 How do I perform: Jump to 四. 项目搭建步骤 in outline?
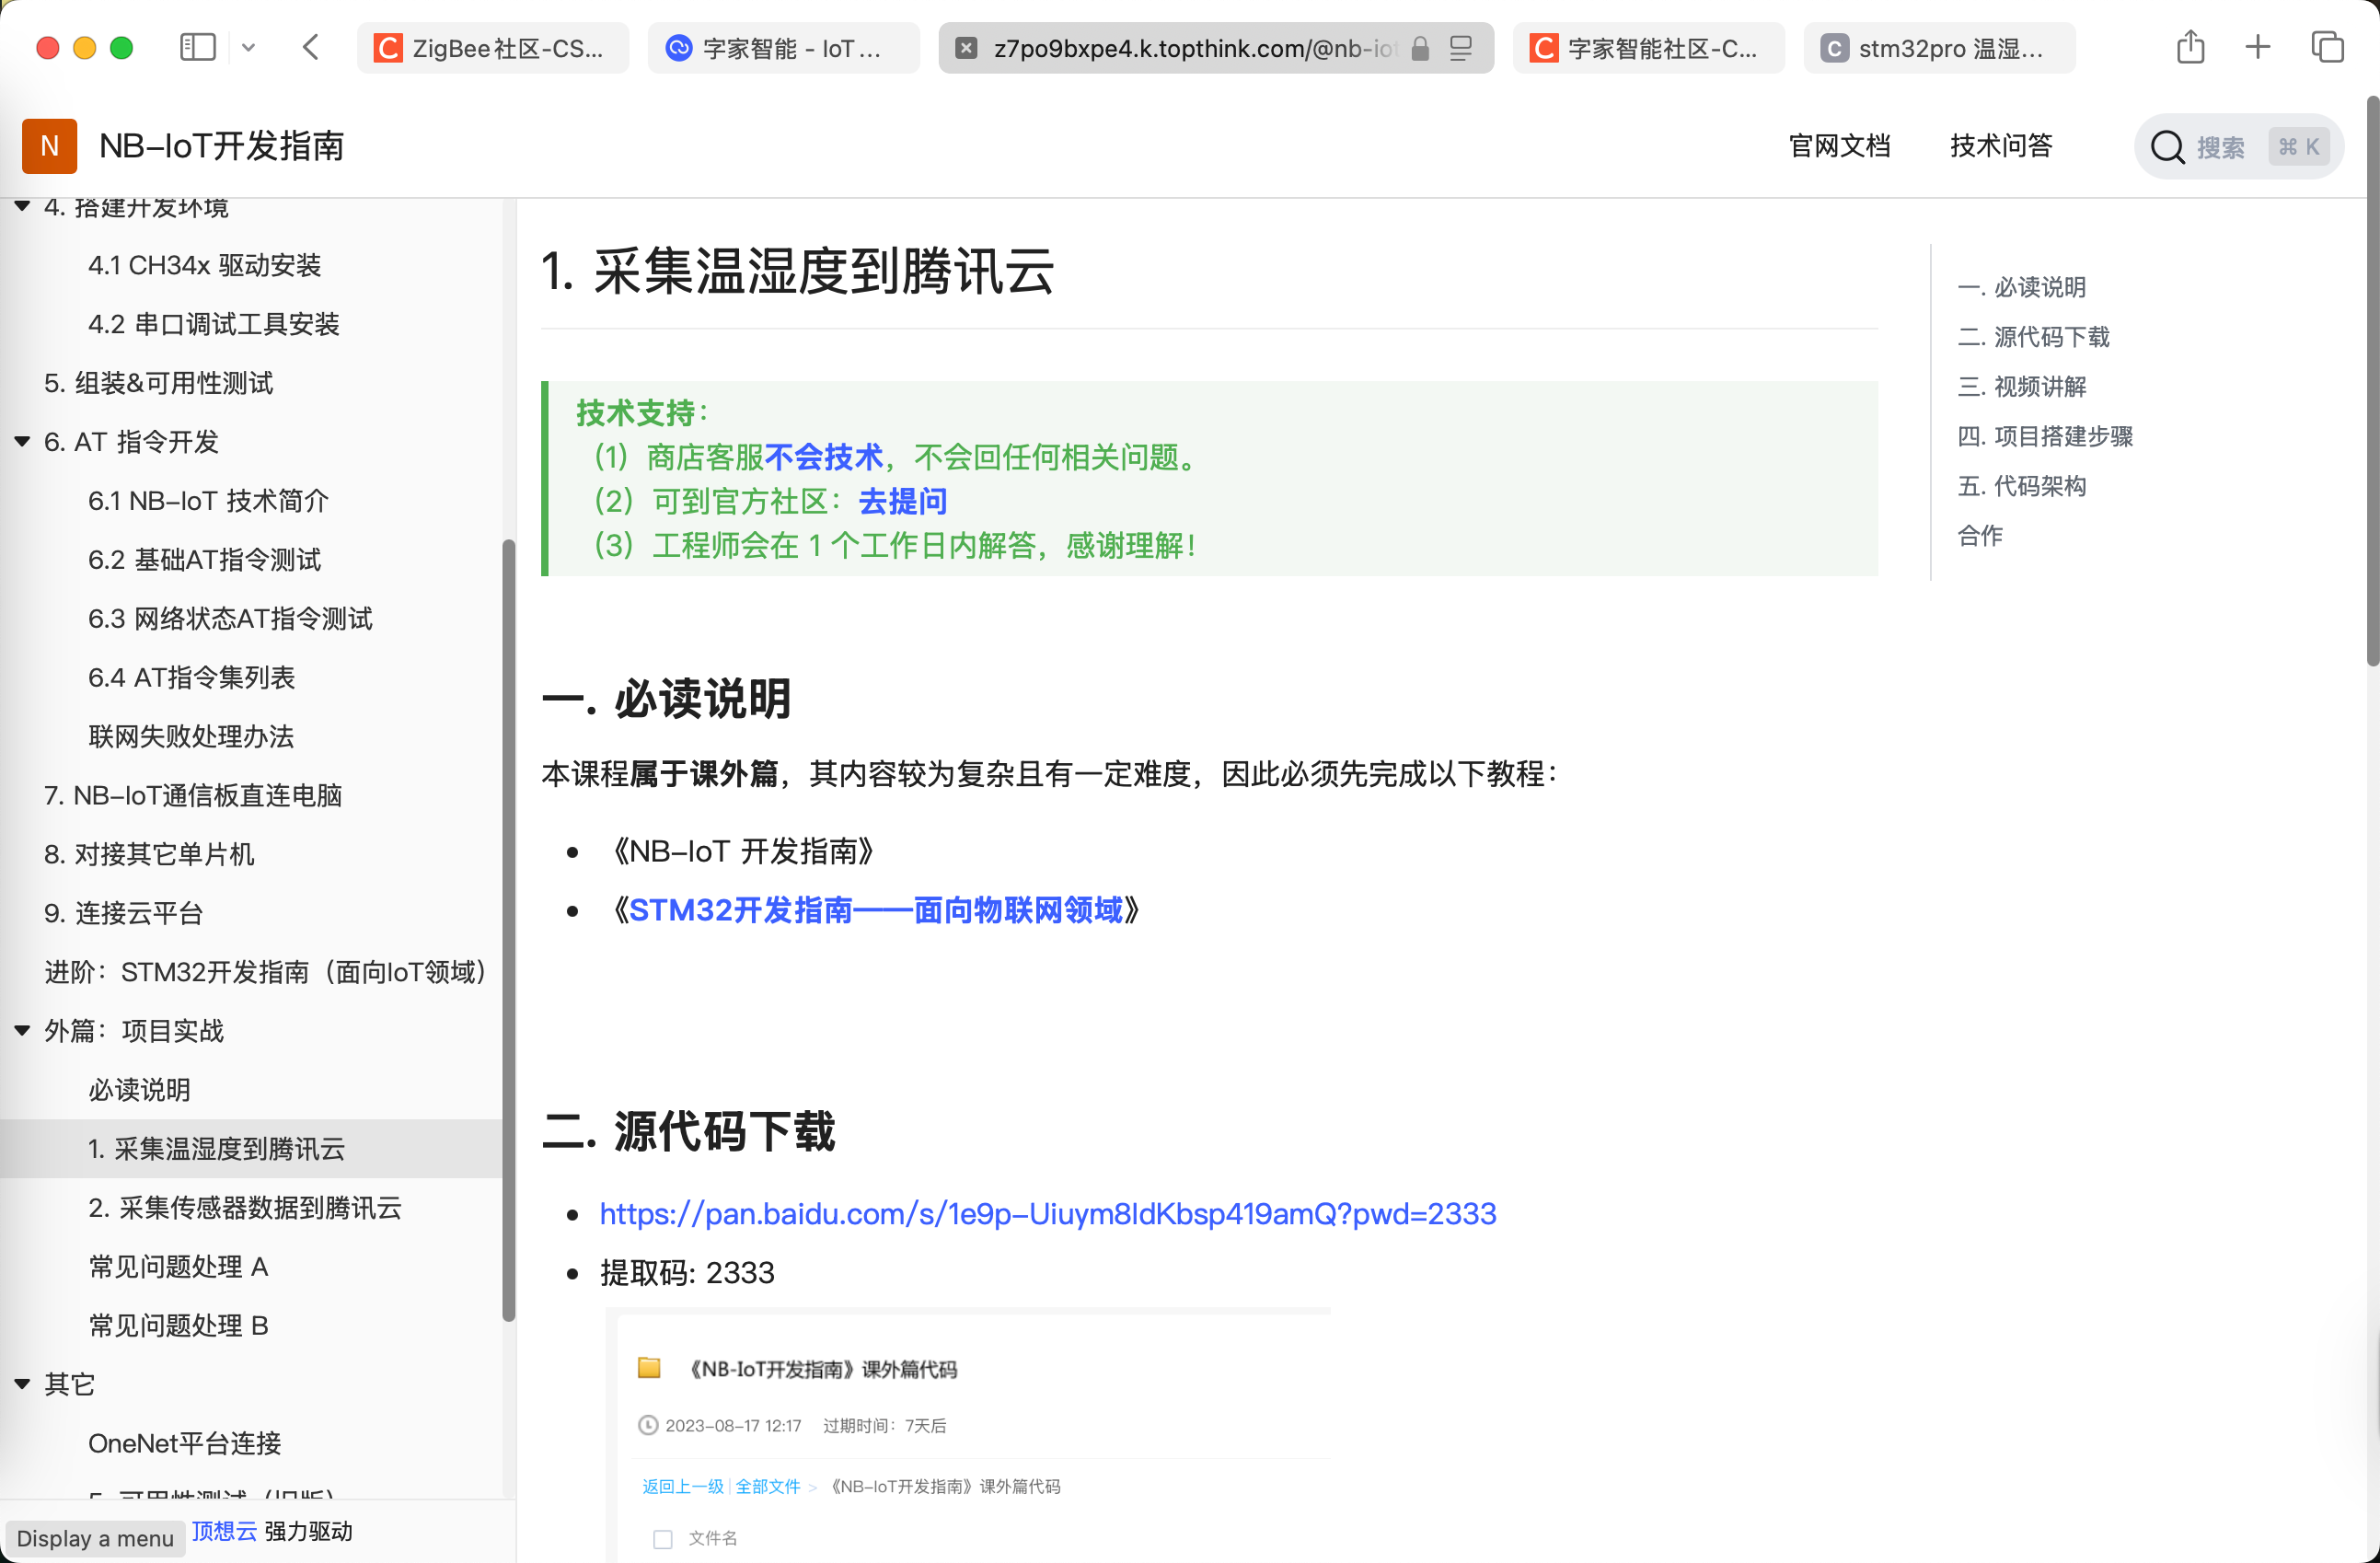(2045, 436)
